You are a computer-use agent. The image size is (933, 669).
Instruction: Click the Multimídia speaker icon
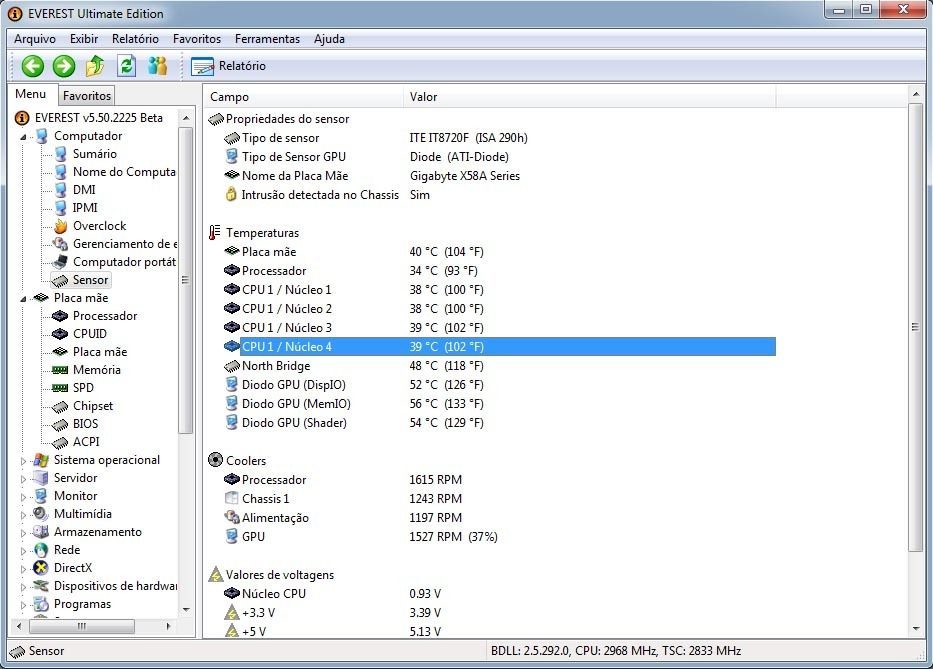pos(41,514)
